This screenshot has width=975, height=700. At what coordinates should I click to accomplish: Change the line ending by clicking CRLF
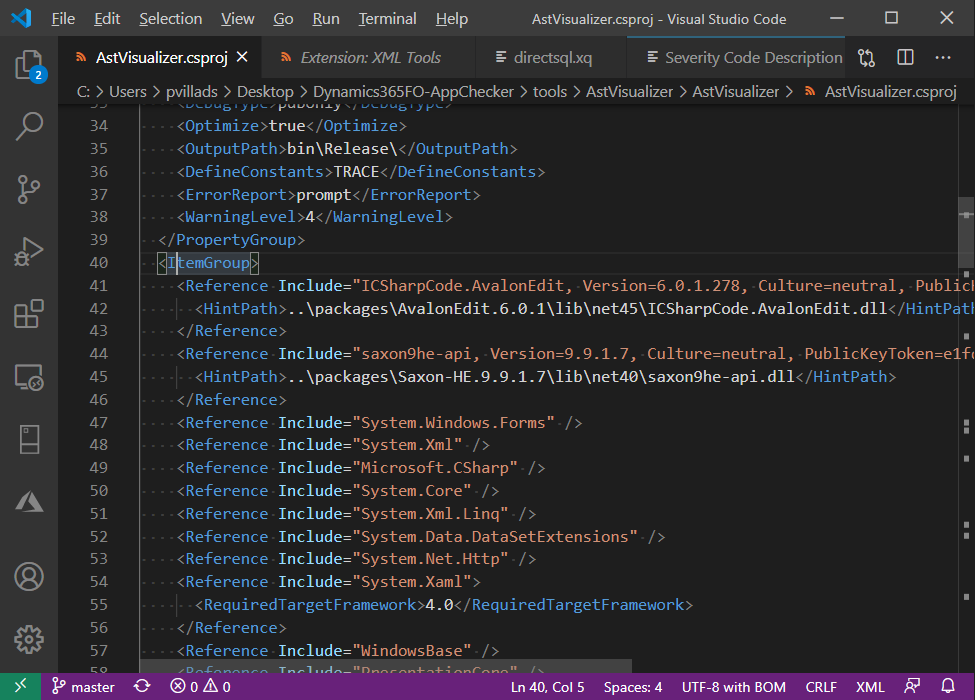point(821,687)
